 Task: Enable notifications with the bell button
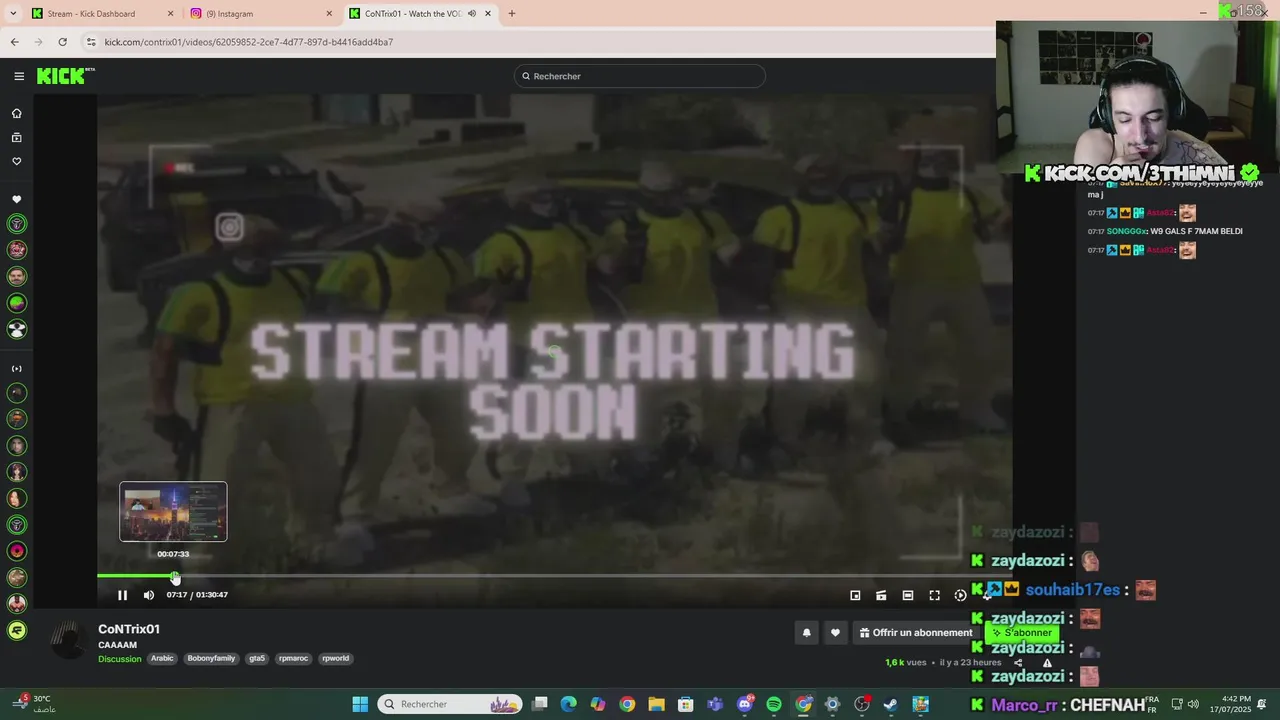(x=806, y=633)
